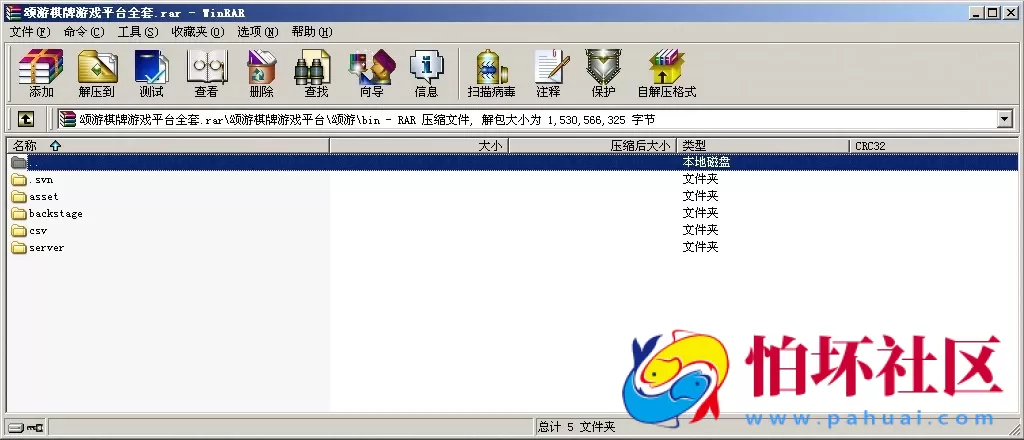The image size is (1024, 440).
Task: Close the WinRAR window
Action: pyautogui.click(x=1010, y=12)
